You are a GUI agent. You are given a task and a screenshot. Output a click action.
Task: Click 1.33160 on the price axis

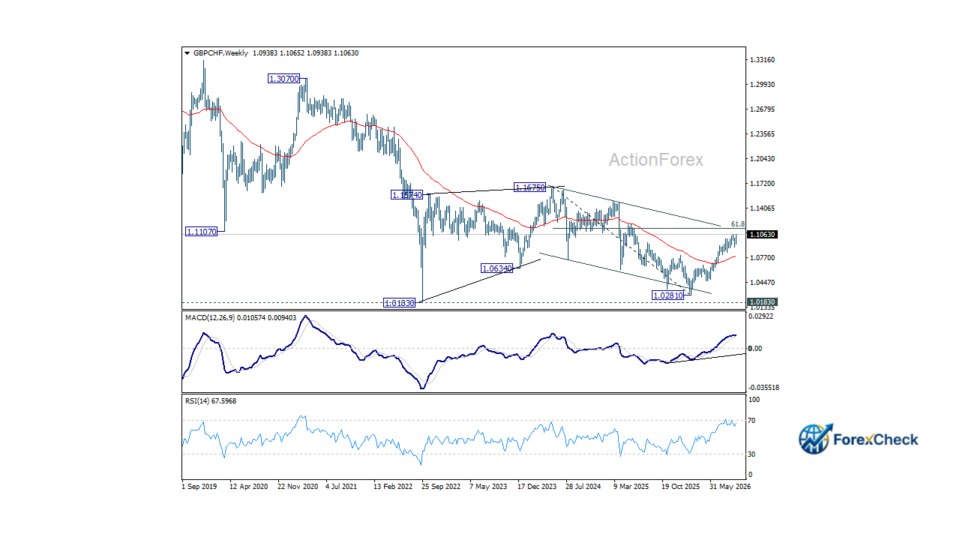[x=762, y=60]
